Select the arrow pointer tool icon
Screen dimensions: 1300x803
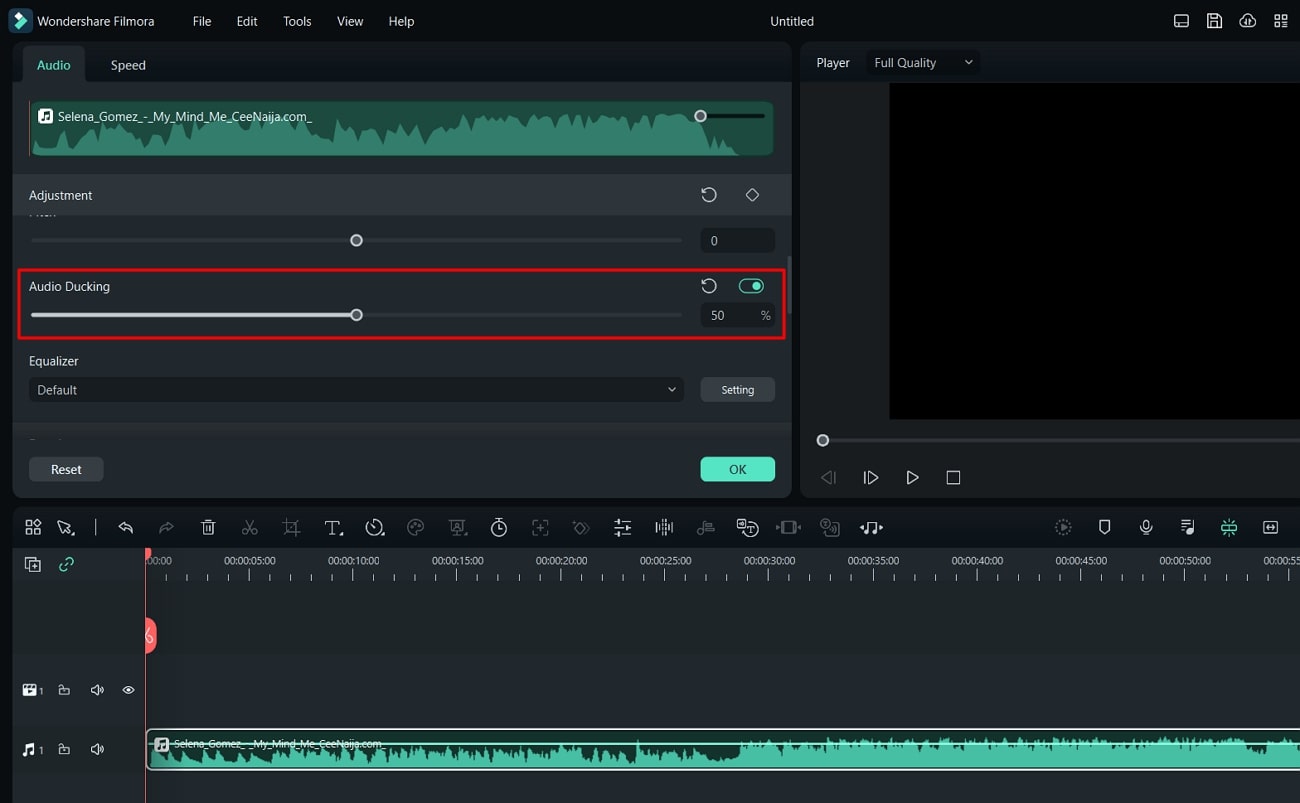click(66, 527)
